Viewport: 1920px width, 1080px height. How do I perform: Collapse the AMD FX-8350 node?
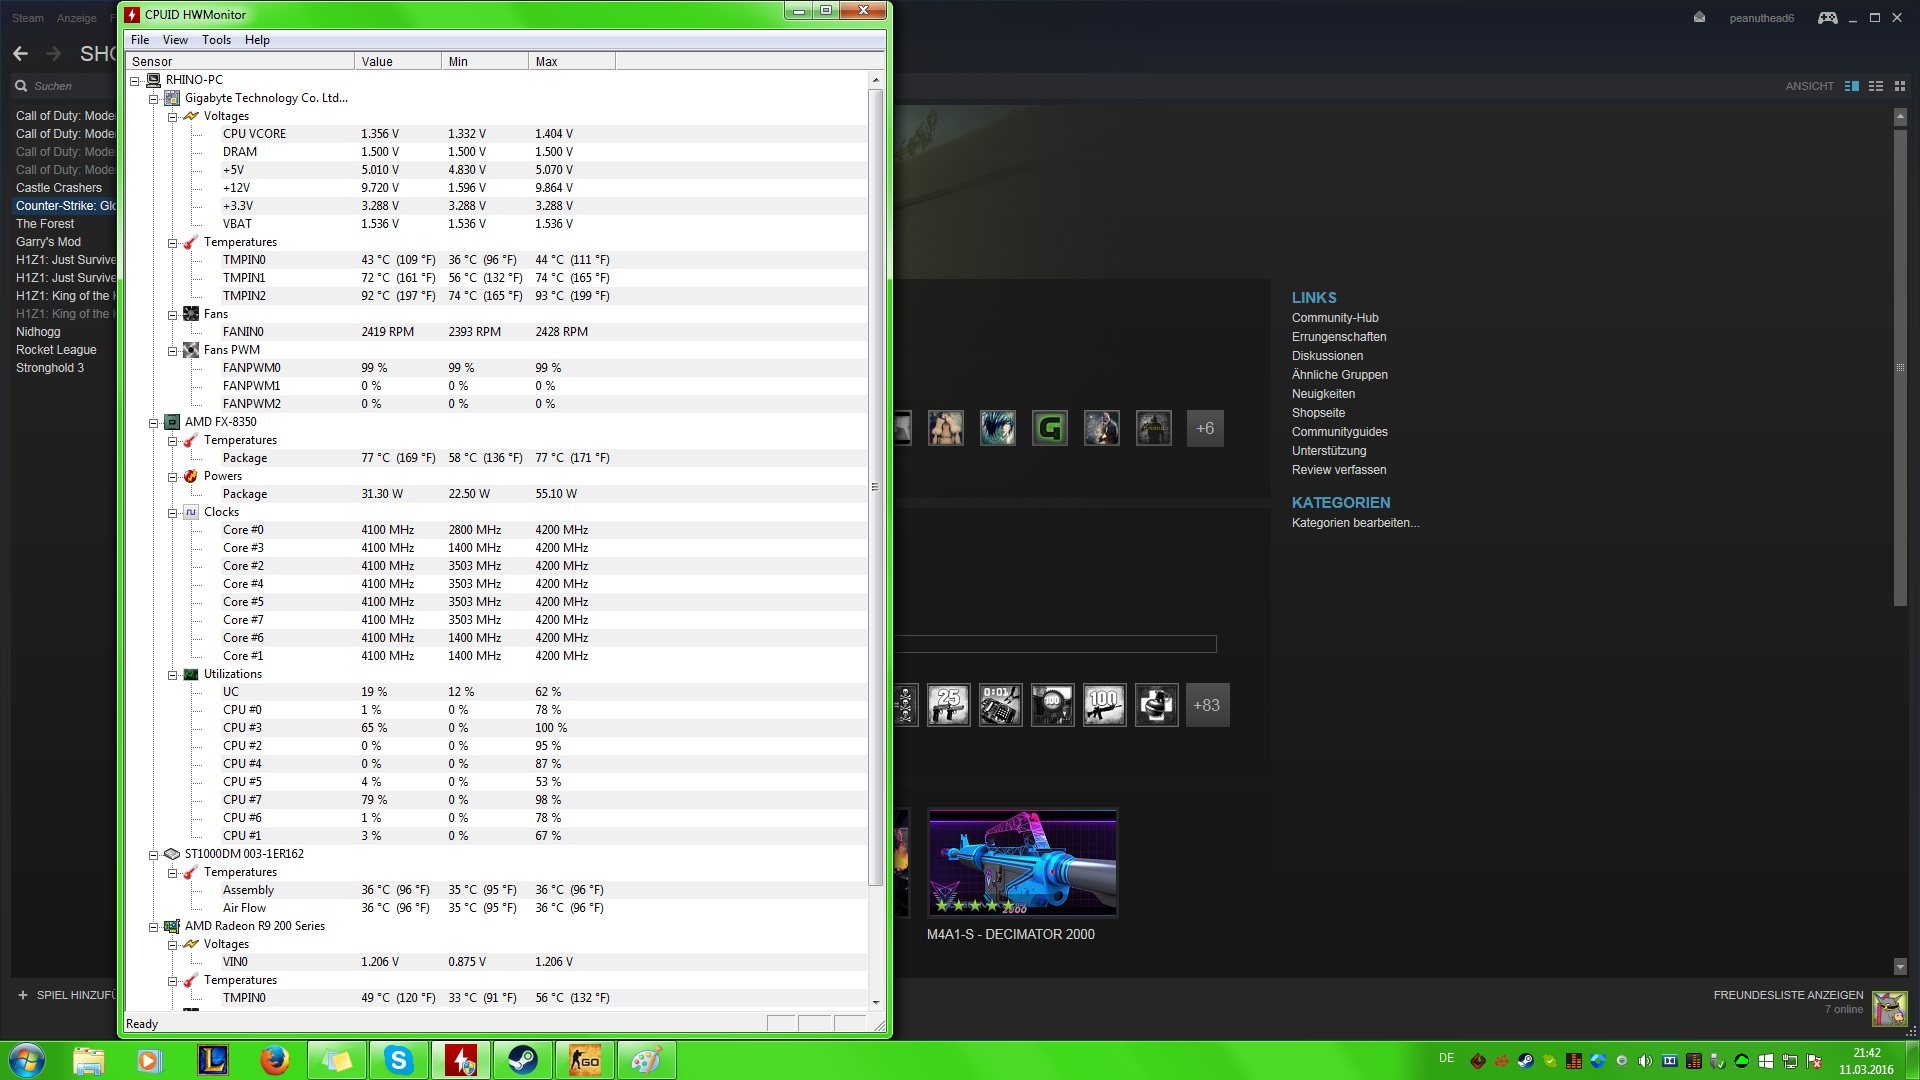tap(153, 423)
